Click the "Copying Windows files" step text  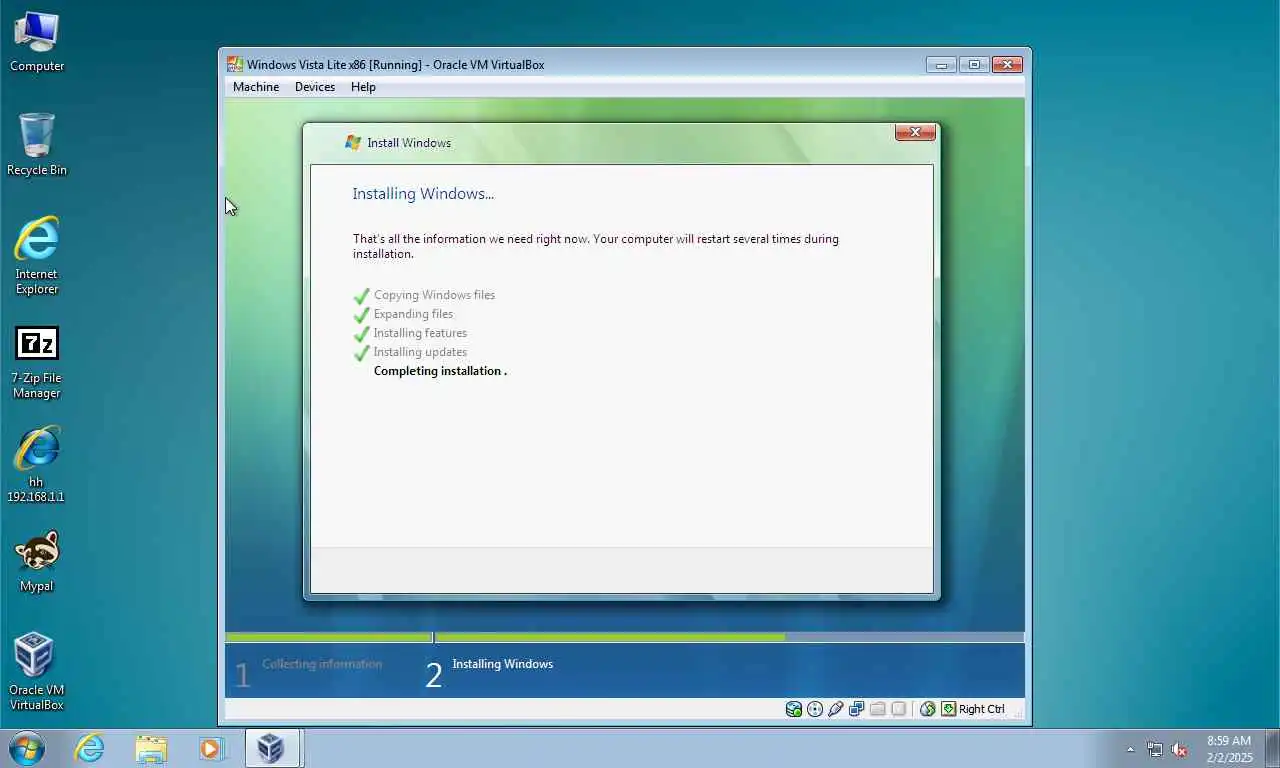click(x=434, y=295)
